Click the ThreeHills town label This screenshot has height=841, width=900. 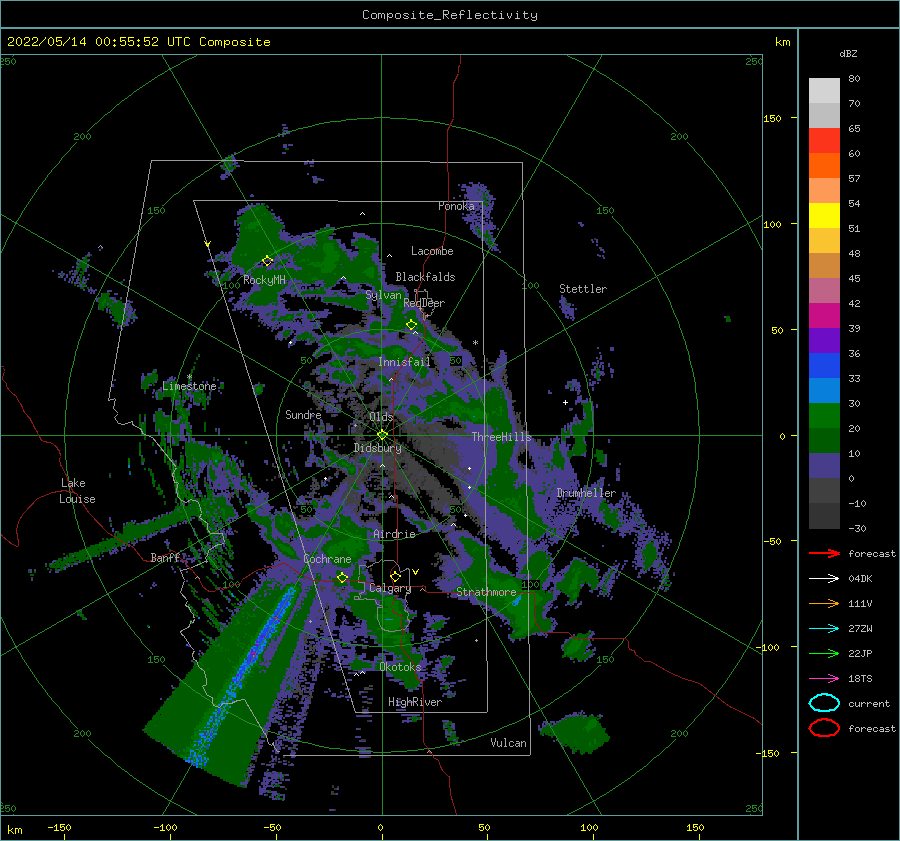(x=501, y=437)
